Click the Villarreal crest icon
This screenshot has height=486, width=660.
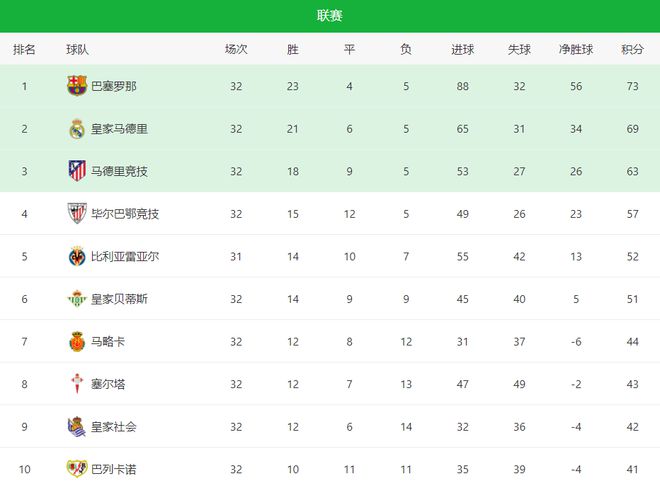76,256
